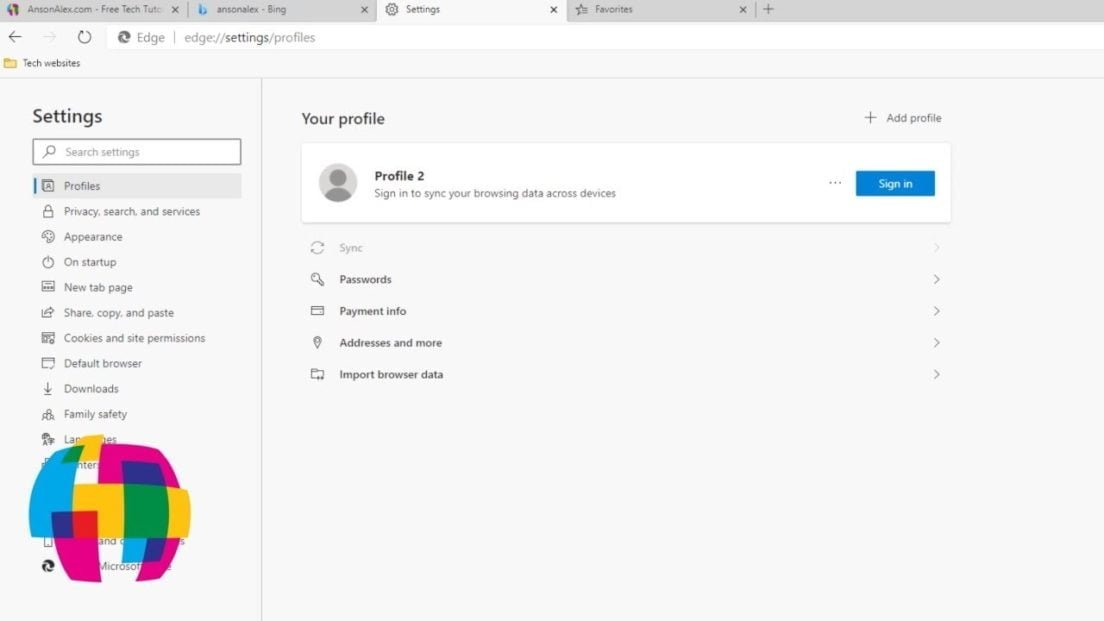The height and width of the screenshot is (621, 1104).
Task: Click the Passwords key icon
Action: [317, 279]
